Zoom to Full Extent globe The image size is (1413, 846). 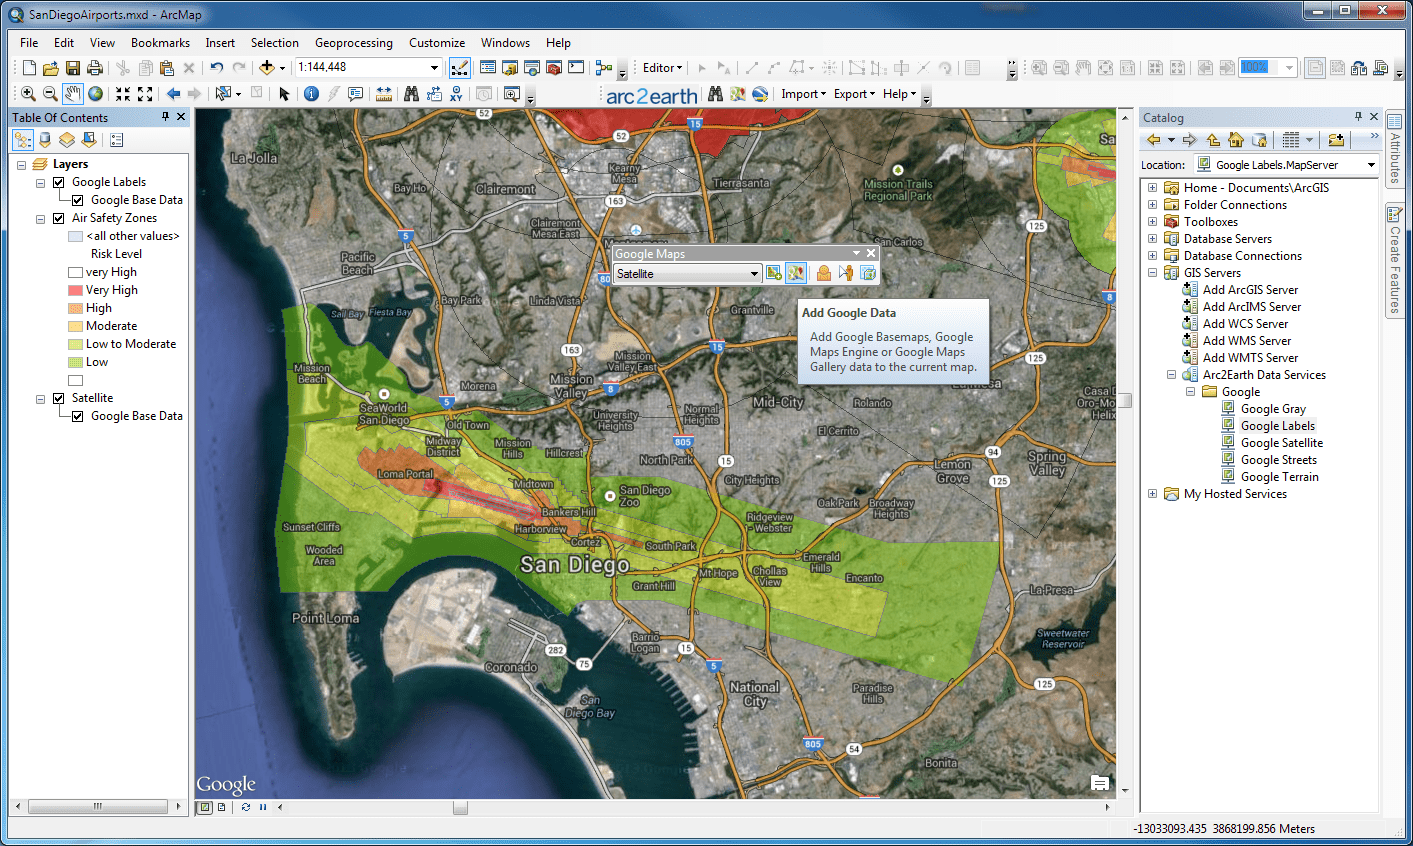[x=95, y=94]
